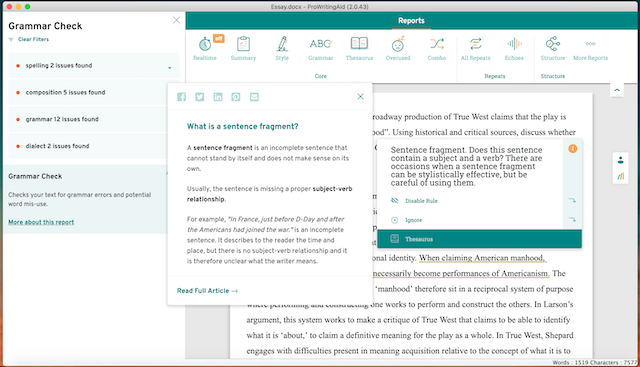The image size is (640, 367).
Task: Open Read Full Article link
Action: 207,291
